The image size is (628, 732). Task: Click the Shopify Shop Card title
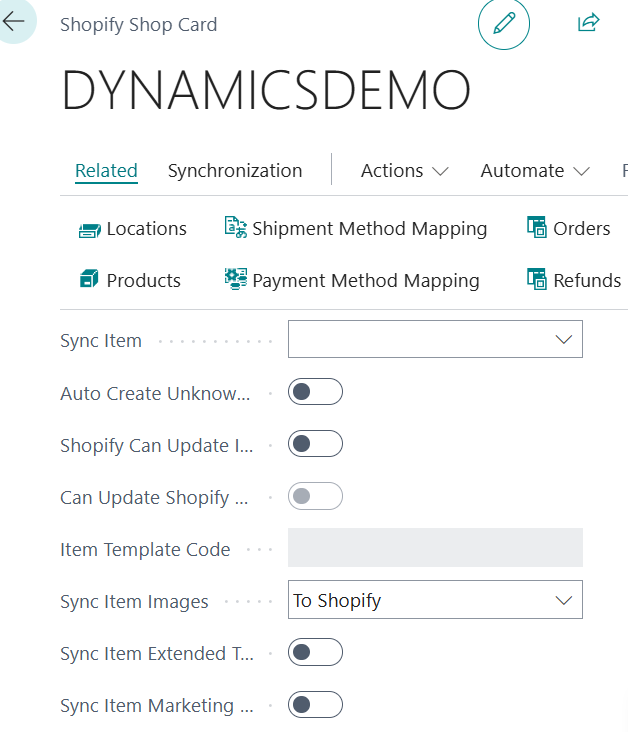coord(139,25)
